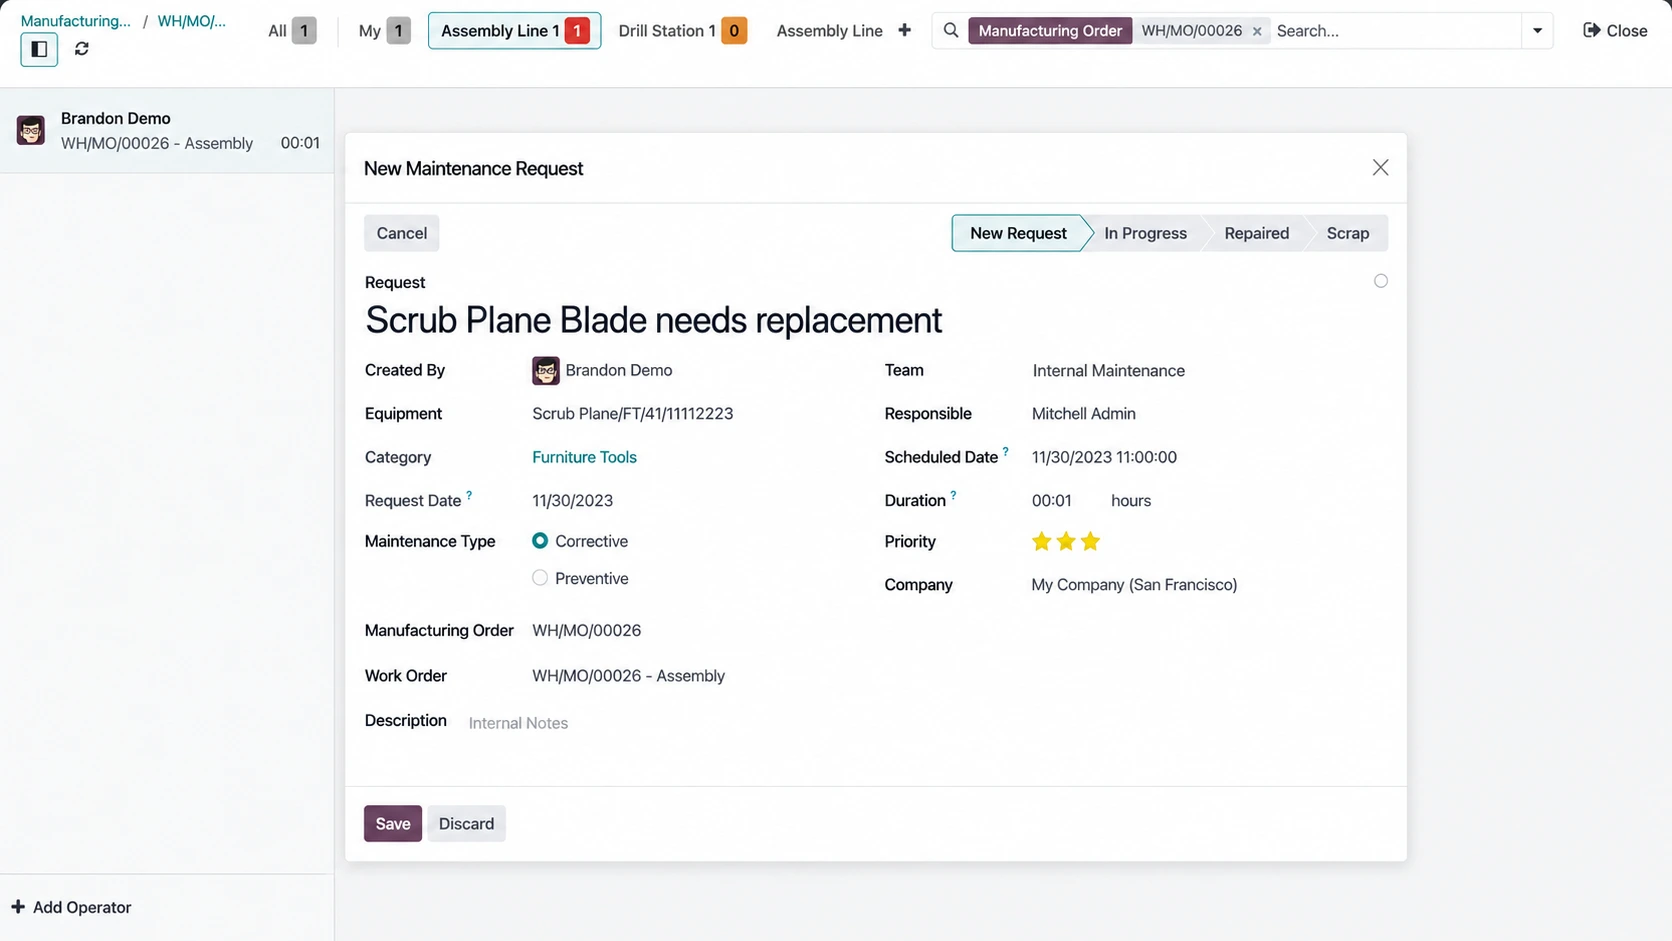Show Duration help tooltip icon
The height and width of the screenshot is (941, 1672).
coord(953,495)
